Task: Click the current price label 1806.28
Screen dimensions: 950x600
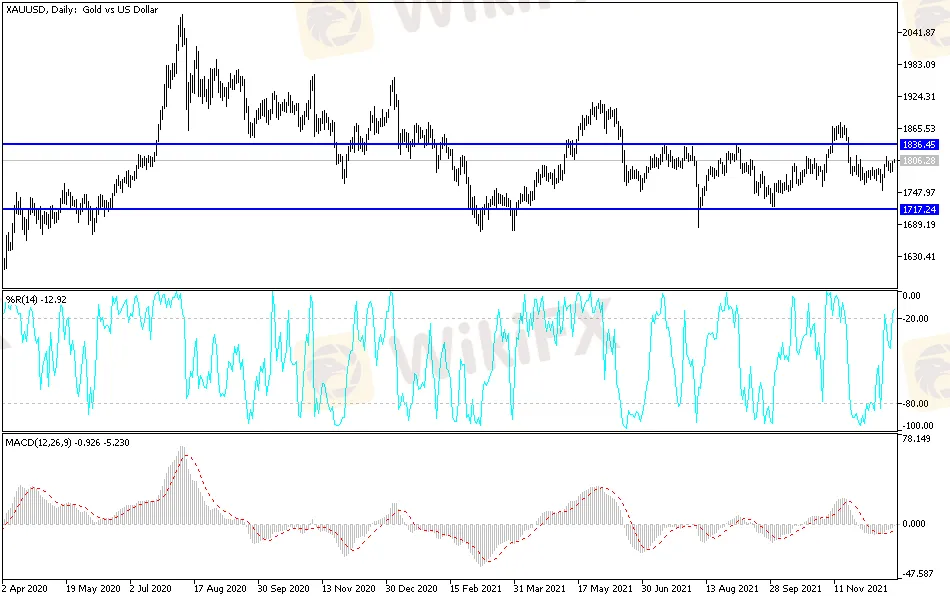Action: [919, 161]
